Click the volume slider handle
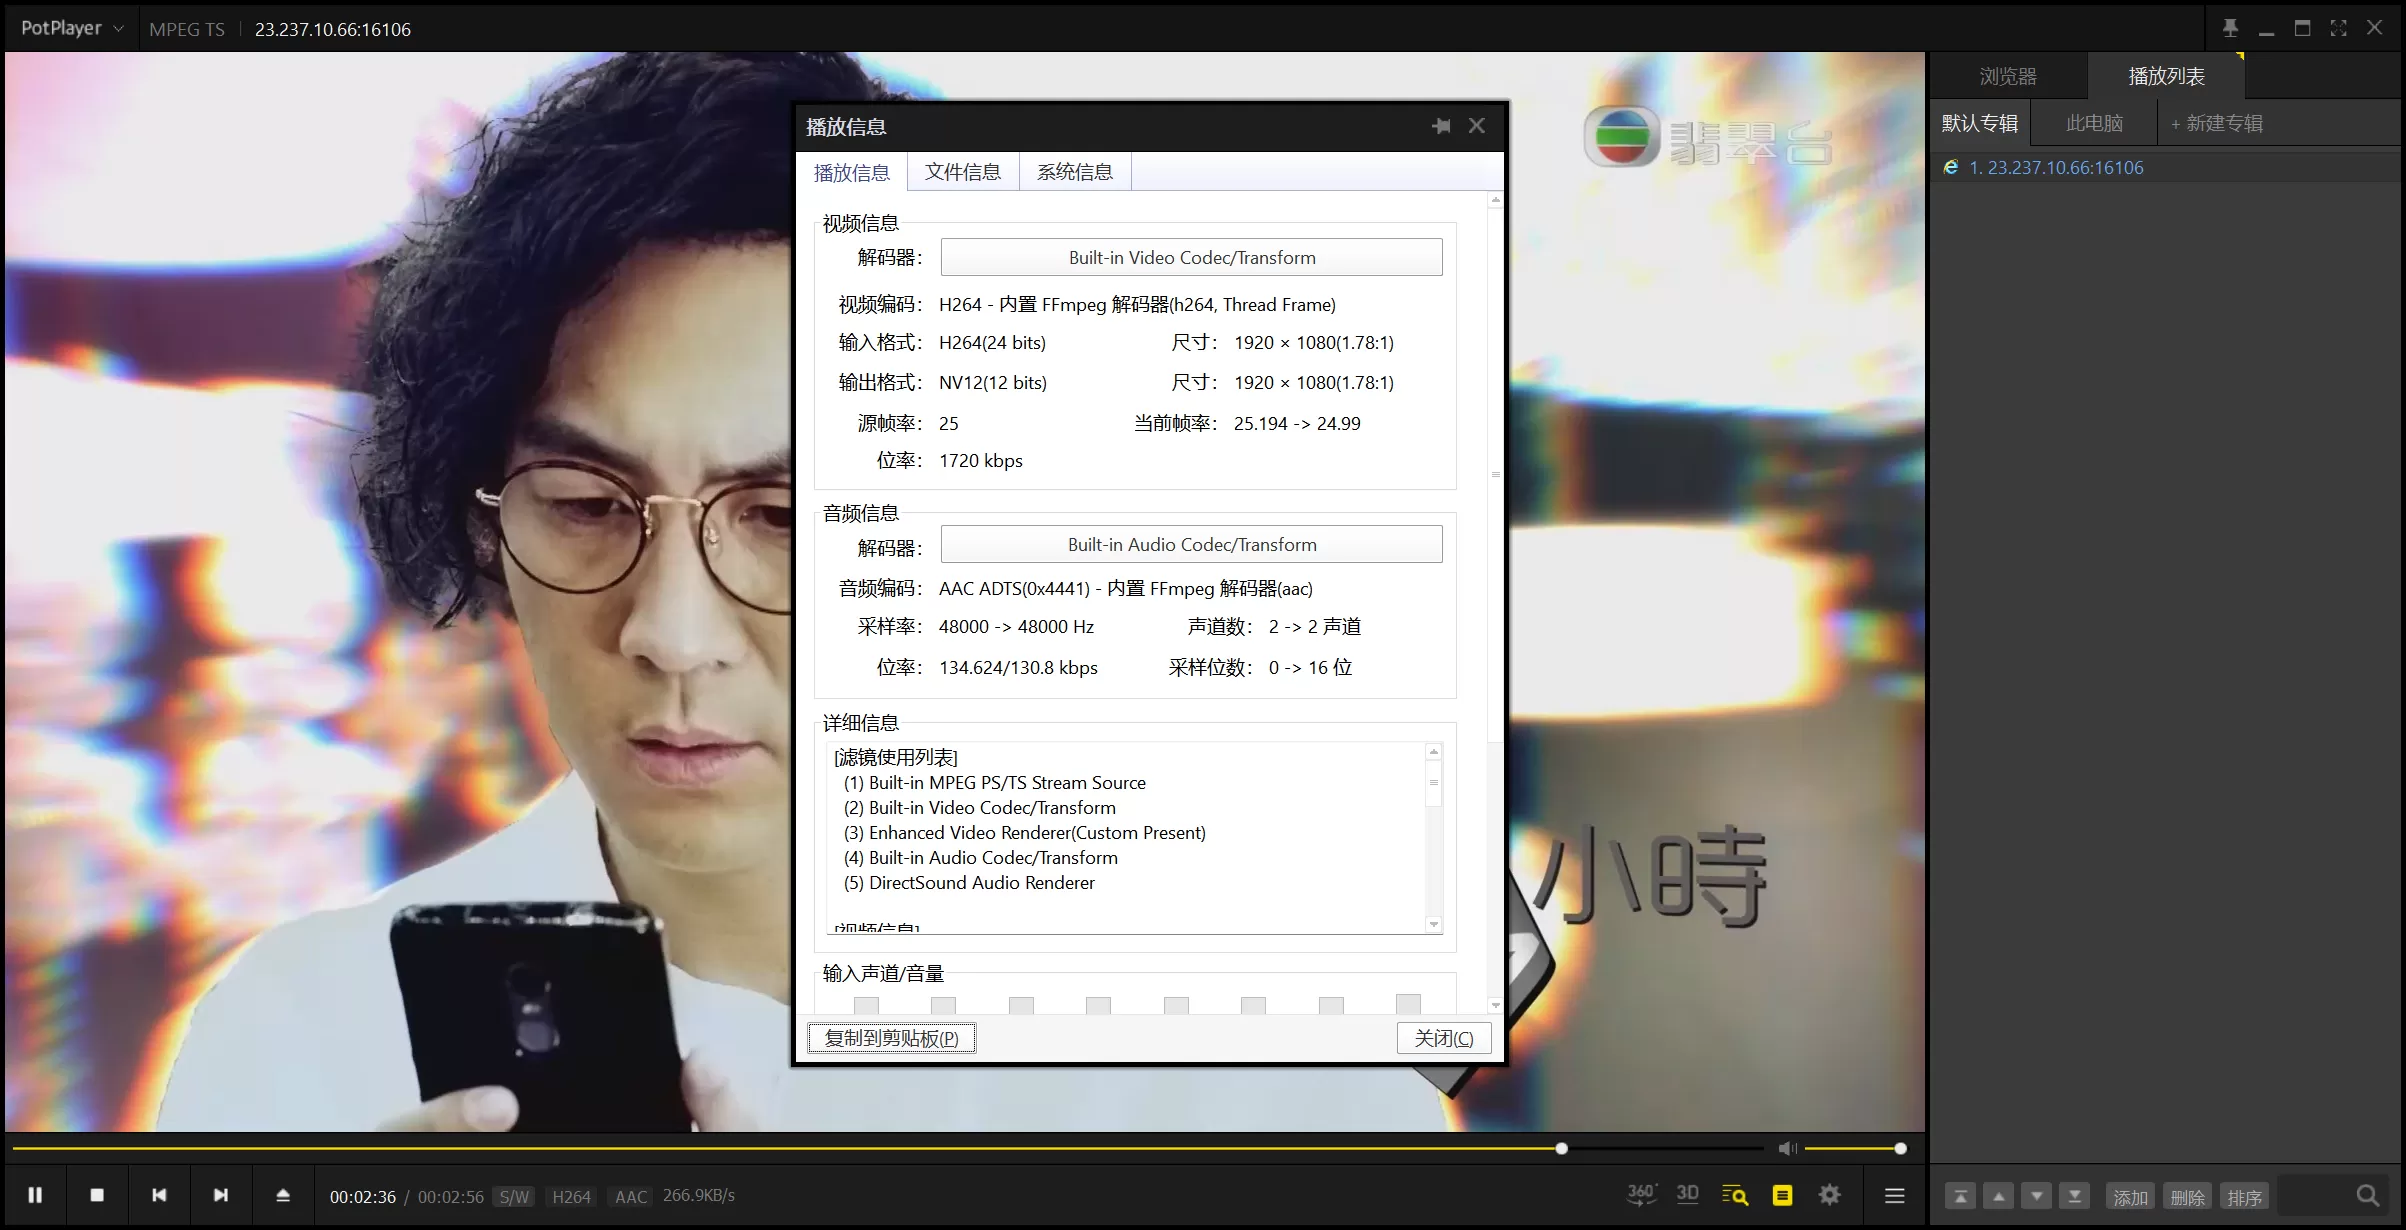This screenshot has height=1230, width=2406. 1900,1148
